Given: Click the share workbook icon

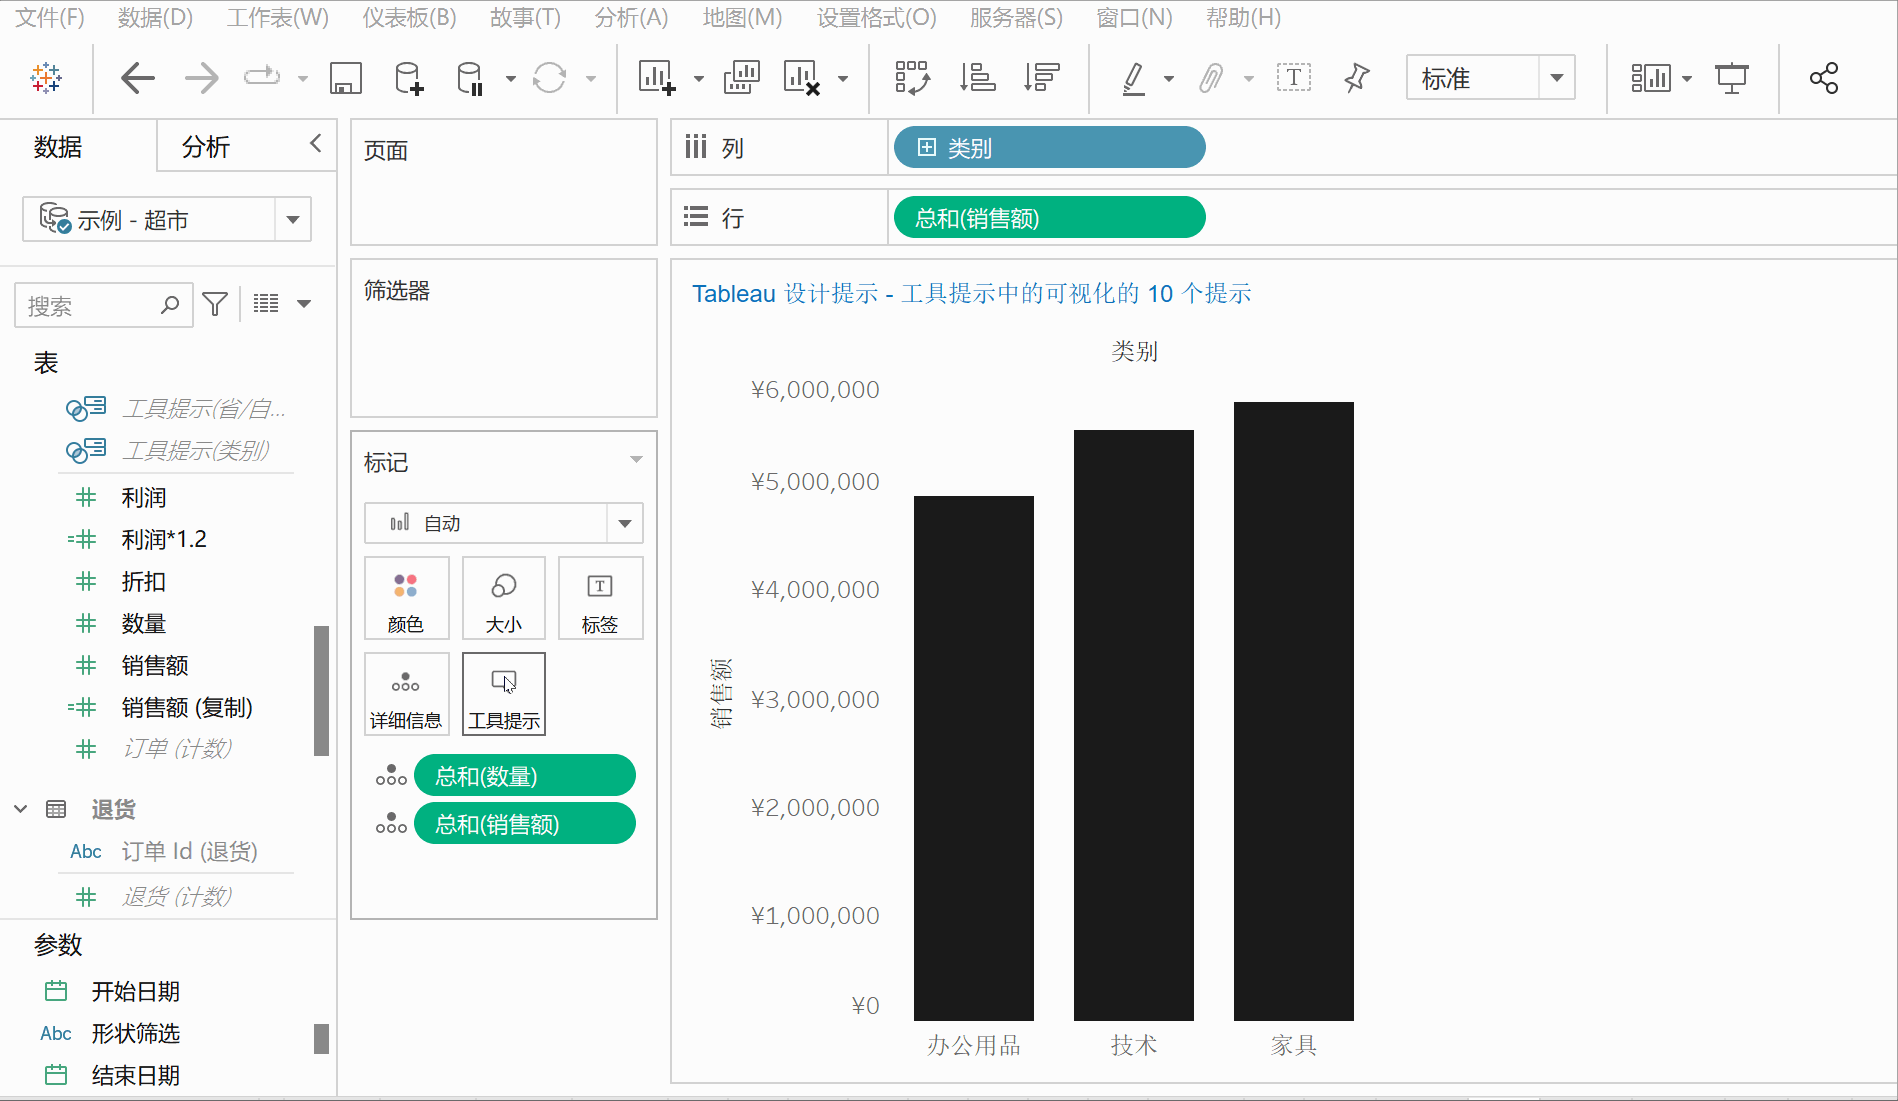Looking at the screenshot, I should (x=1824, y=78).
